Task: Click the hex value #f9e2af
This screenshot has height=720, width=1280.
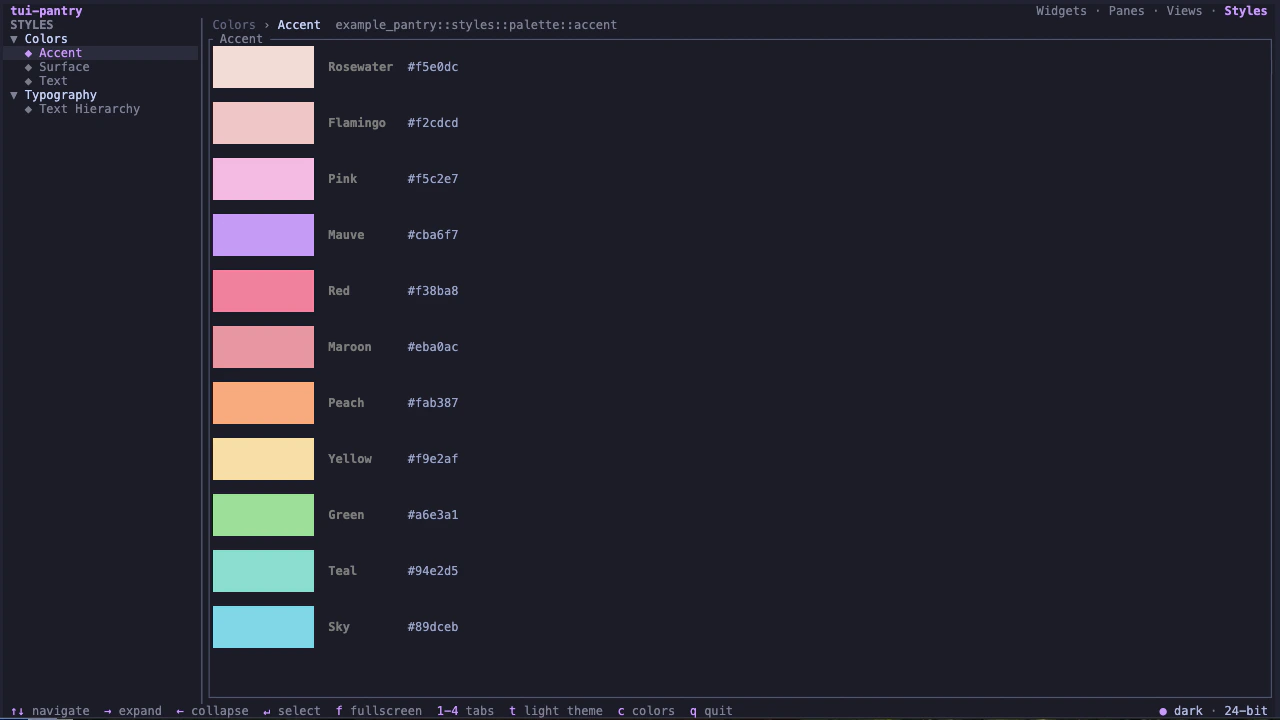Action: [x=433, y=459]
